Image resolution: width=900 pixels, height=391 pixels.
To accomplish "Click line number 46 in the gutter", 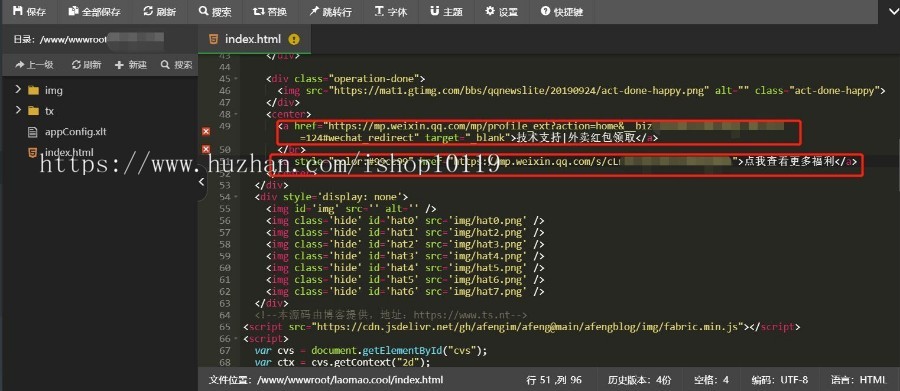I will pos(224,90).
